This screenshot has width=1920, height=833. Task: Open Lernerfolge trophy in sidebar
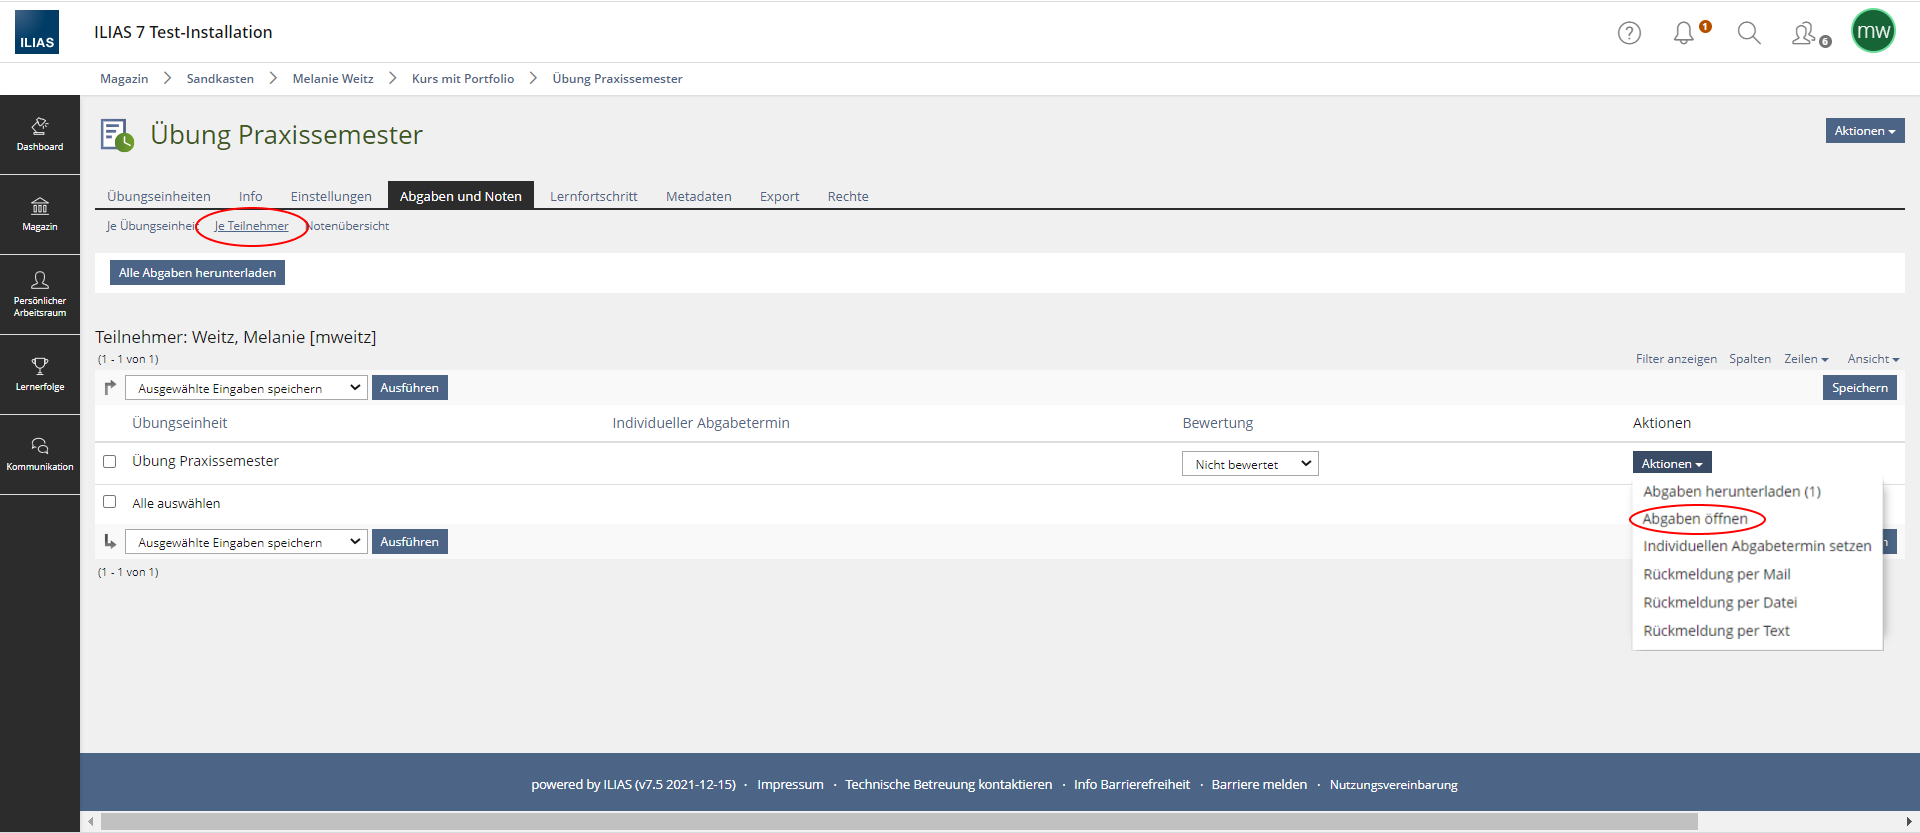[x=40, y=374]
